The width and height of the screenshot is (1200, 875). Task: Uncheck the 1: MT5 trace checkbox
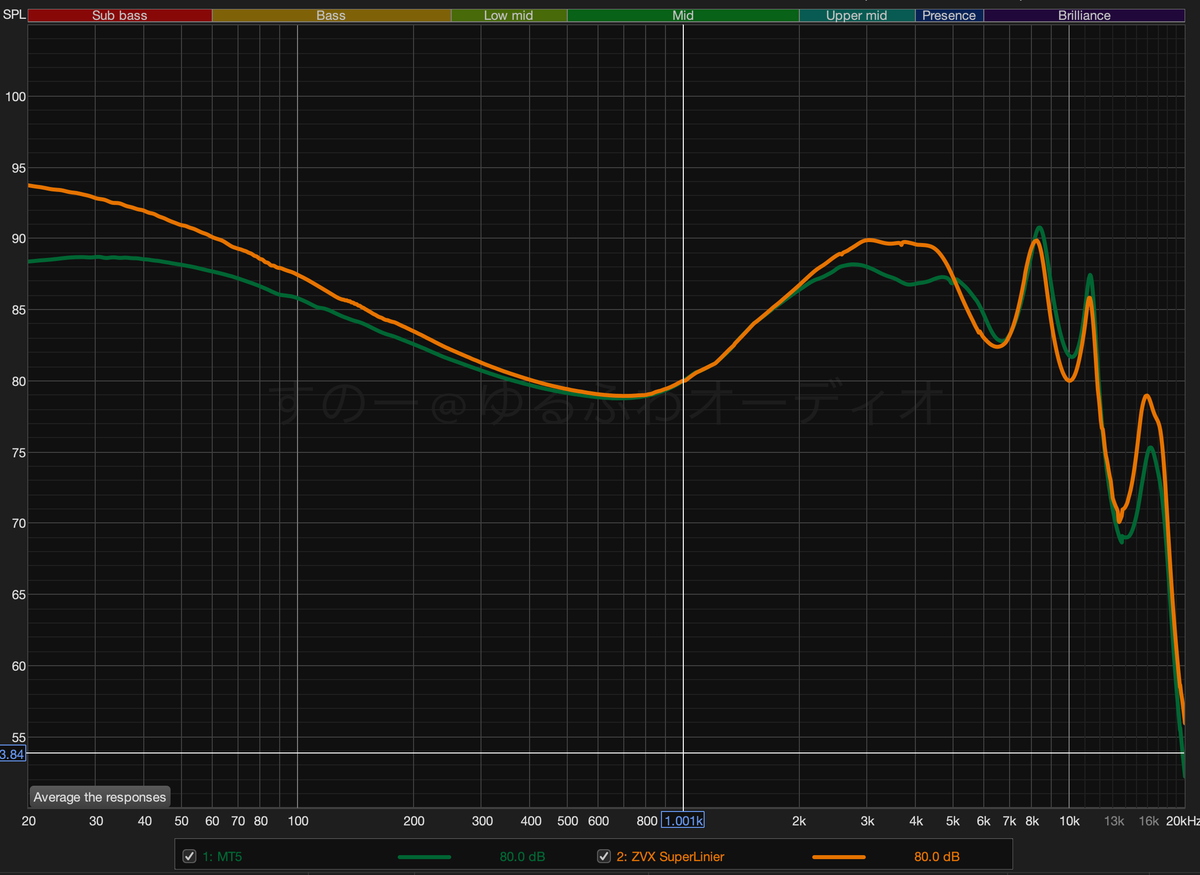tap(190, 856)
